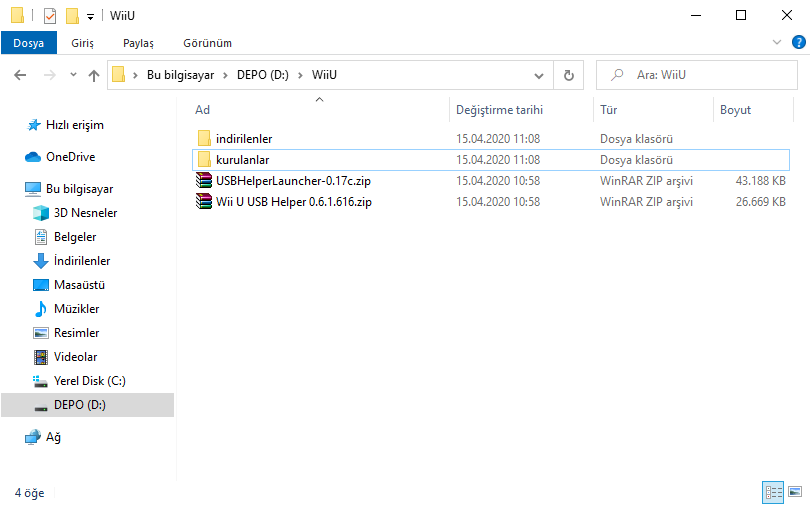
Task: Expand the ribbon with the chevron
Action: click(778, 43)
